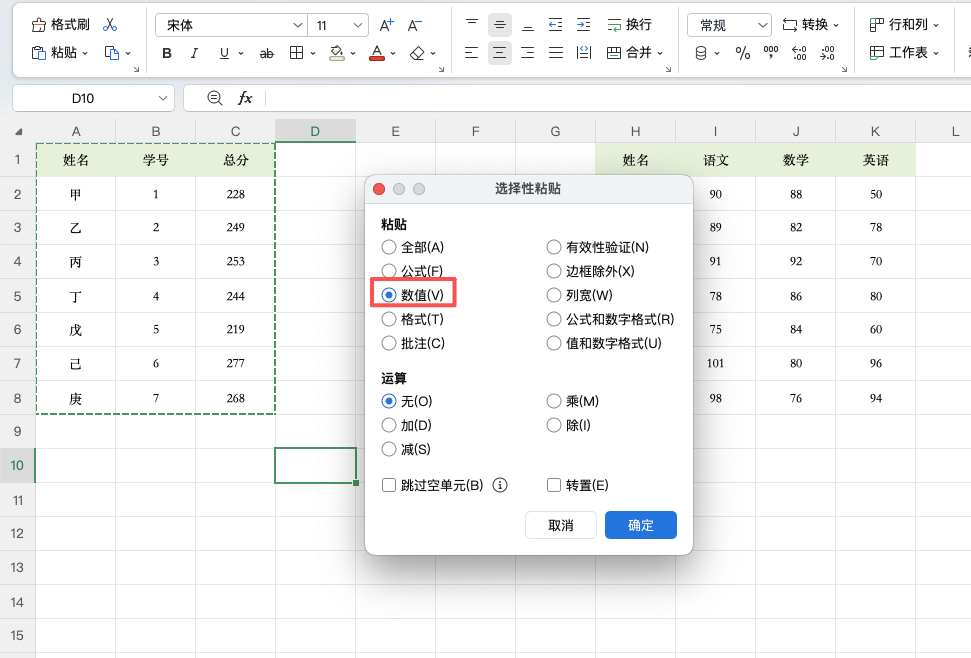971x658 pixels.
Task: Open the 工作表 worksheet menu
Action: (x=904, y=53)
